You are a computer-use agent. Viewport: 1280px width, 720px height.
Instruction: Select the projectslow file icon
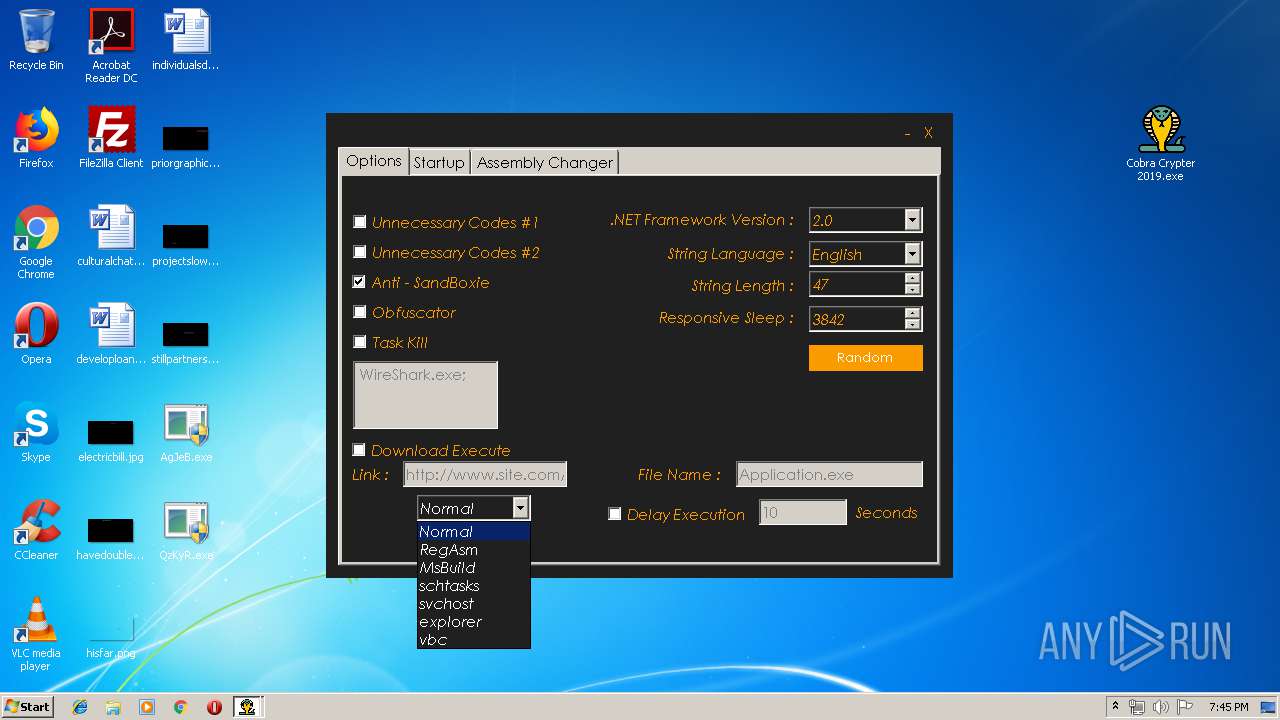(186, 243)
